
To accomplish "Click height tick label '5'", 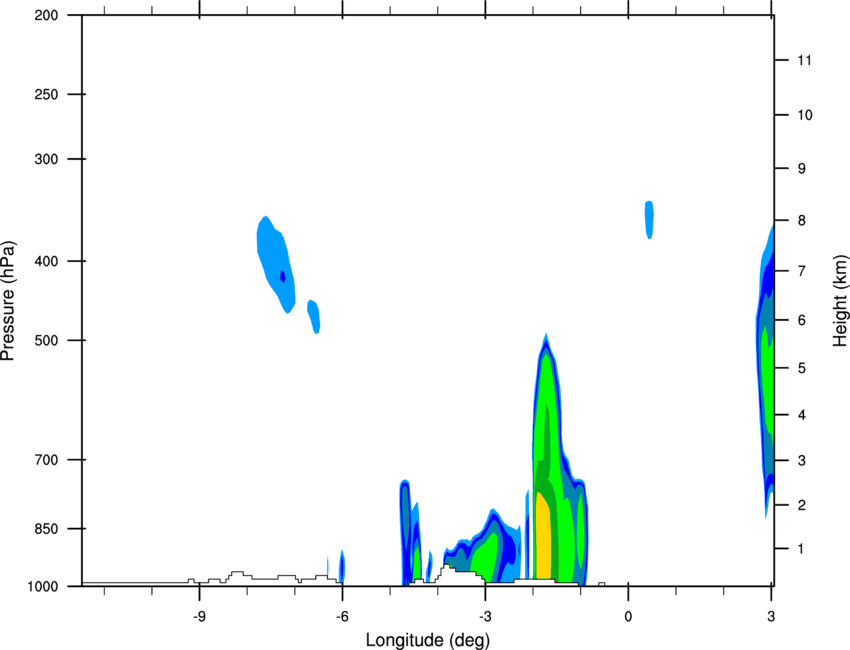I will 801,368.
